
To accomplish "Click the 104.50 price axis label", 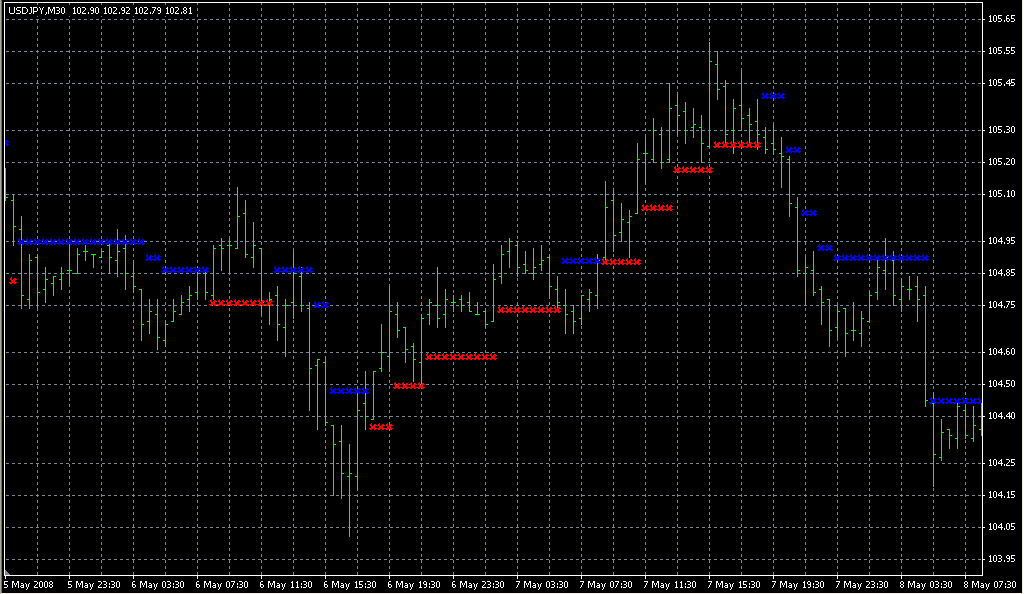I will click(x=1001, y=384).
